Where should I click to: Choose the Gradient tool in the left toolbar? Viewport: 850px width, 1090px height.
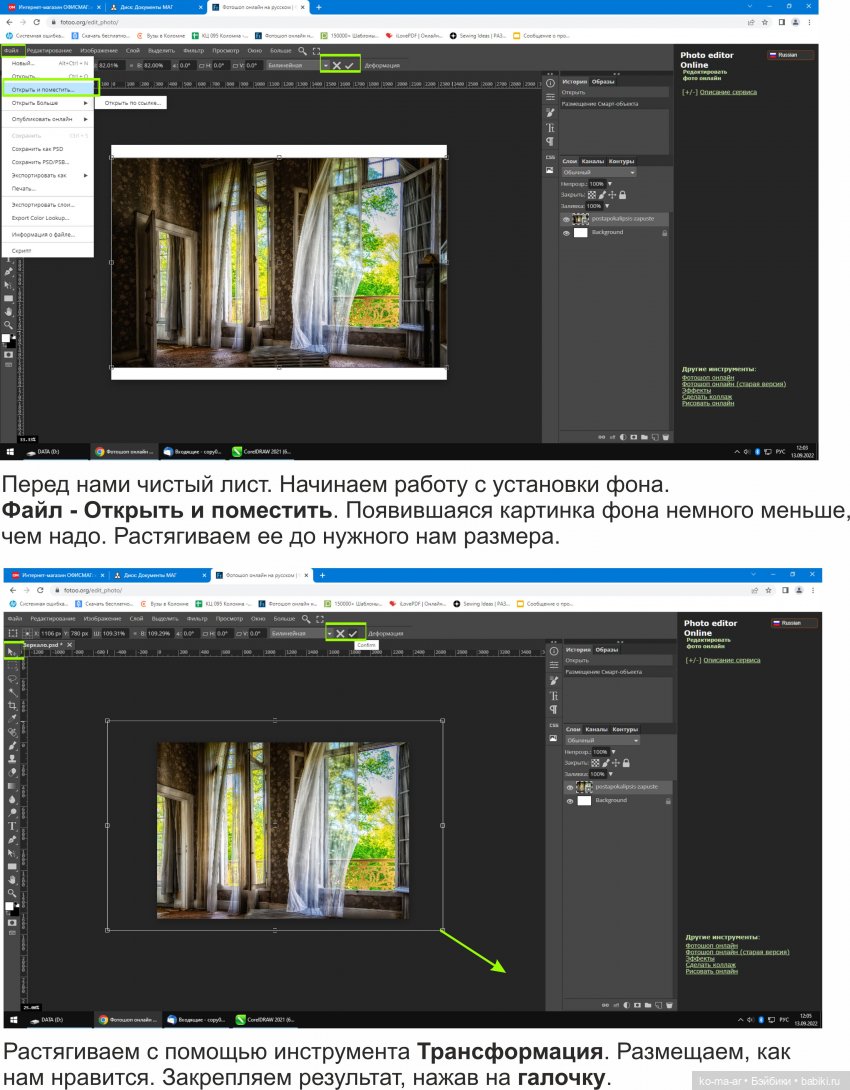[x=12, y=786]
